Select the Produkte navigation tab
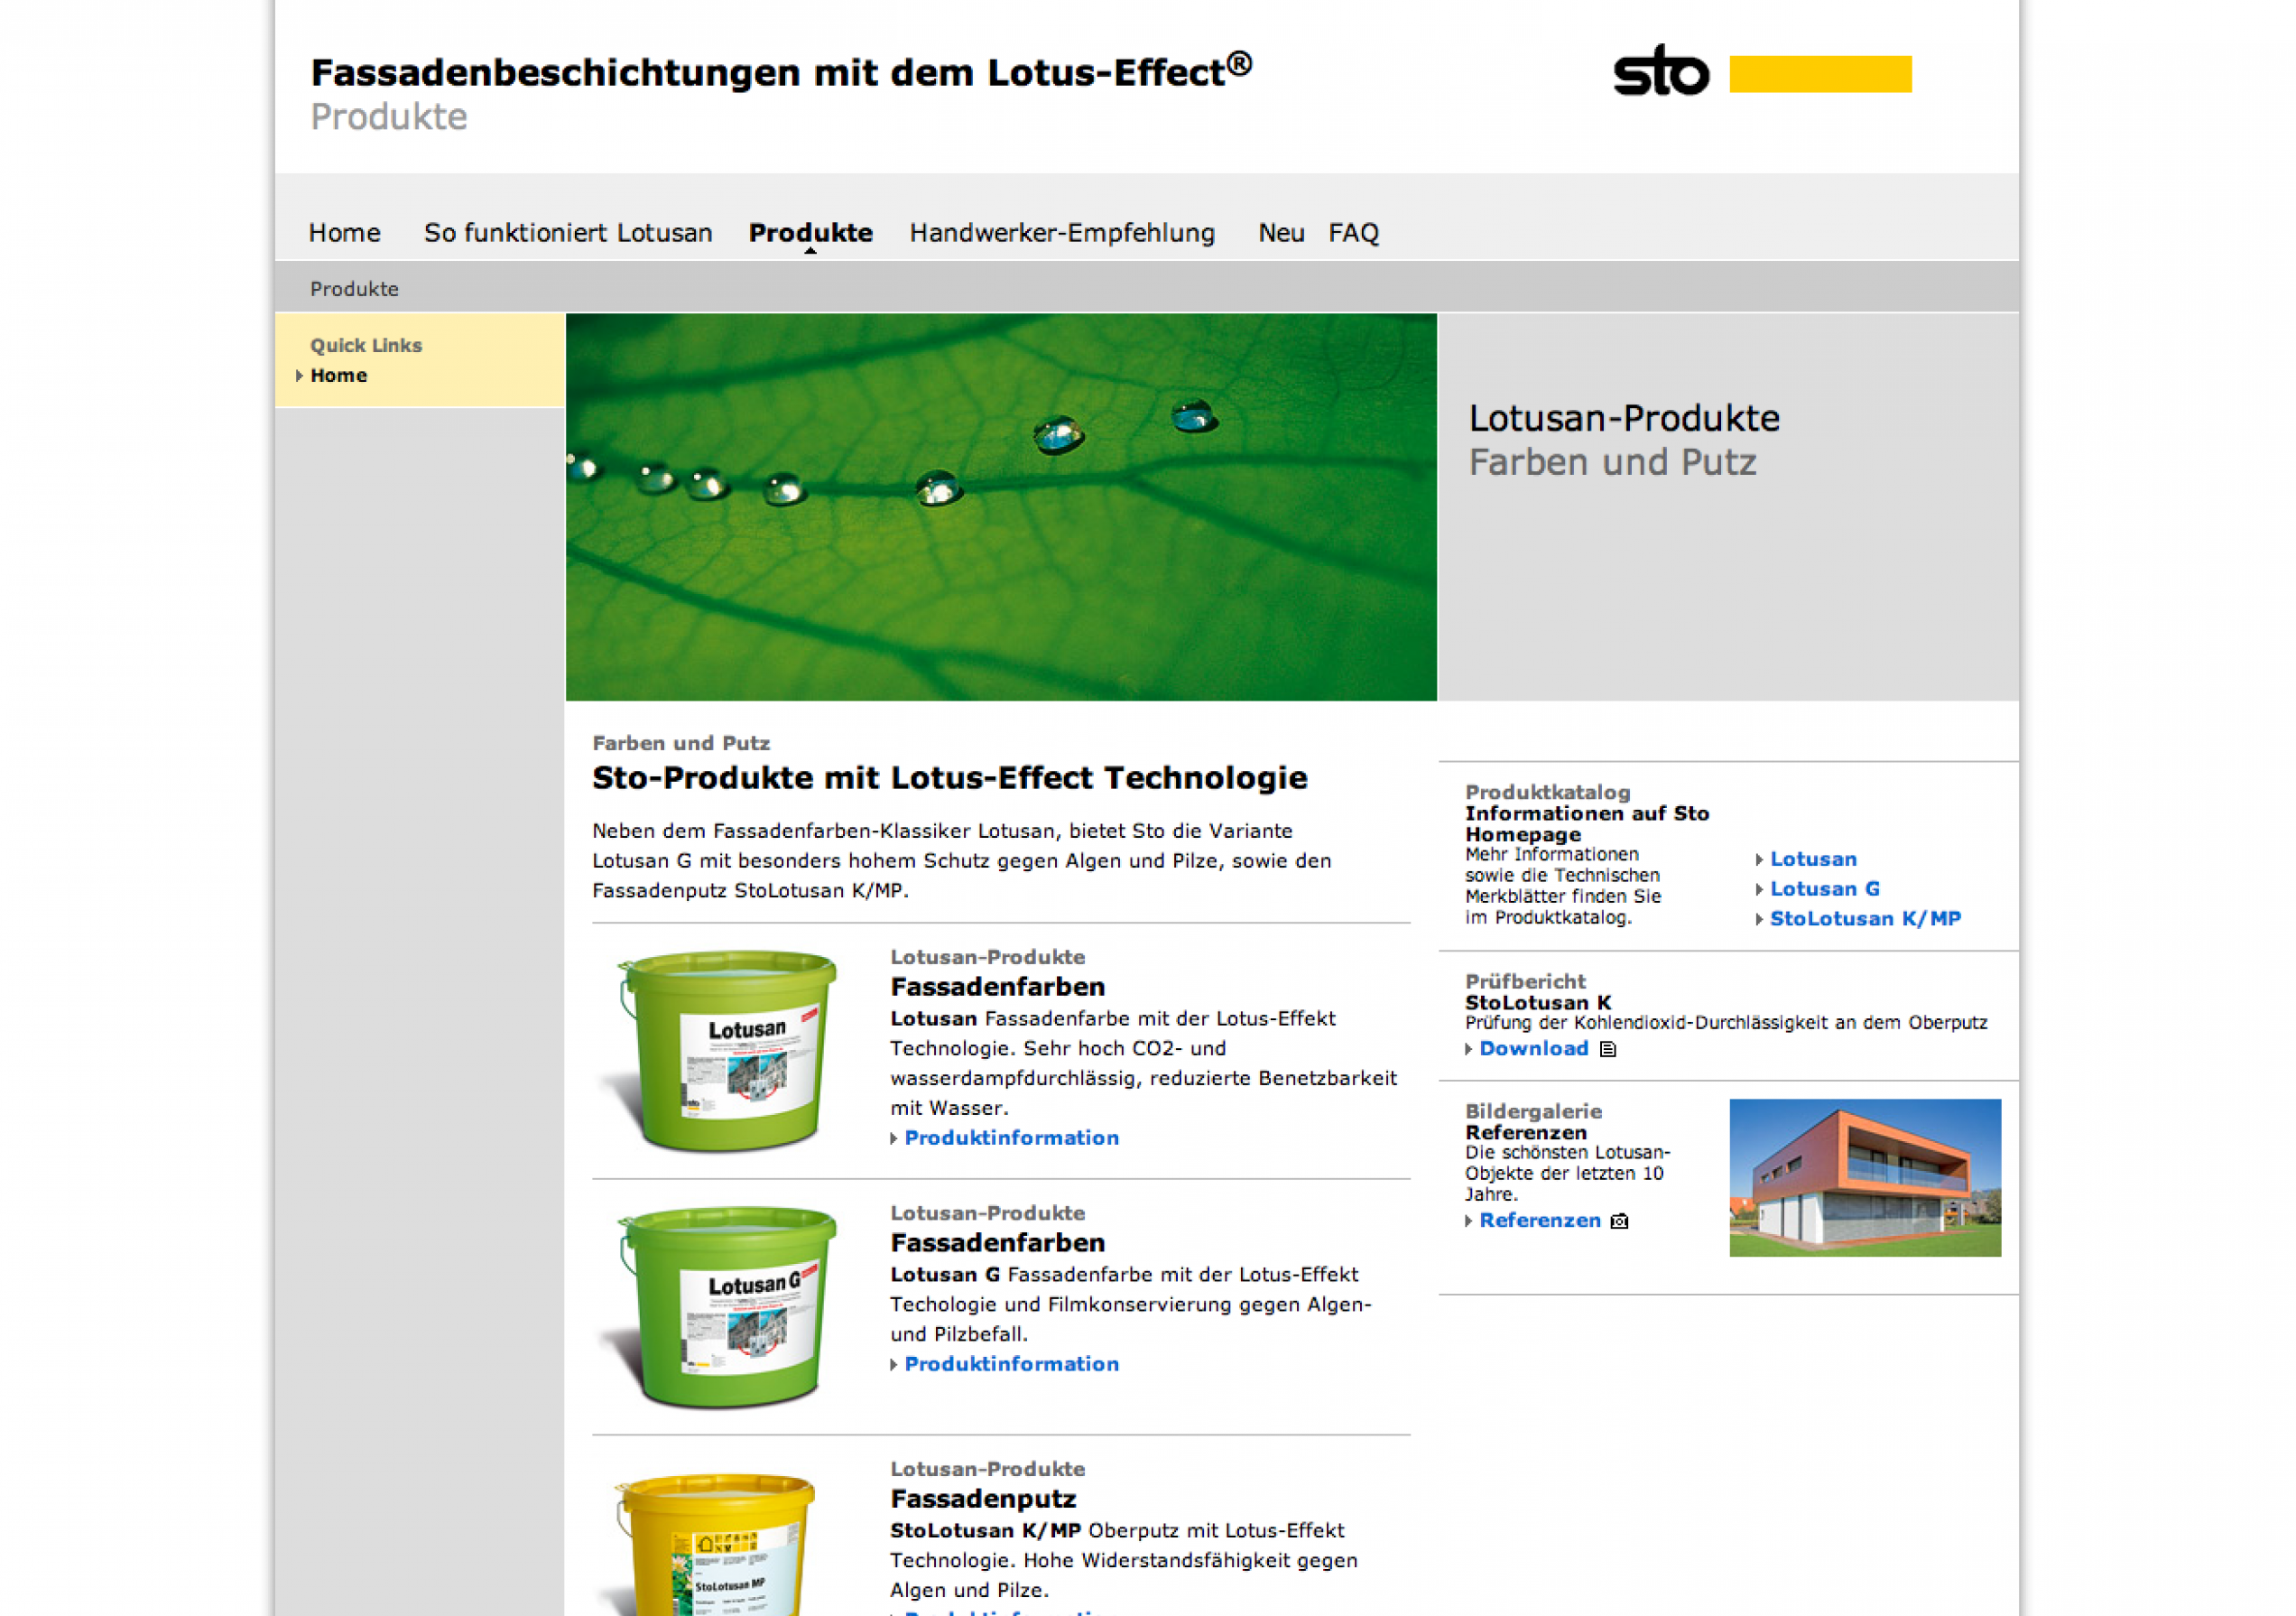The width and height of the screenshot is (2296, 1616). coord(810,233)
